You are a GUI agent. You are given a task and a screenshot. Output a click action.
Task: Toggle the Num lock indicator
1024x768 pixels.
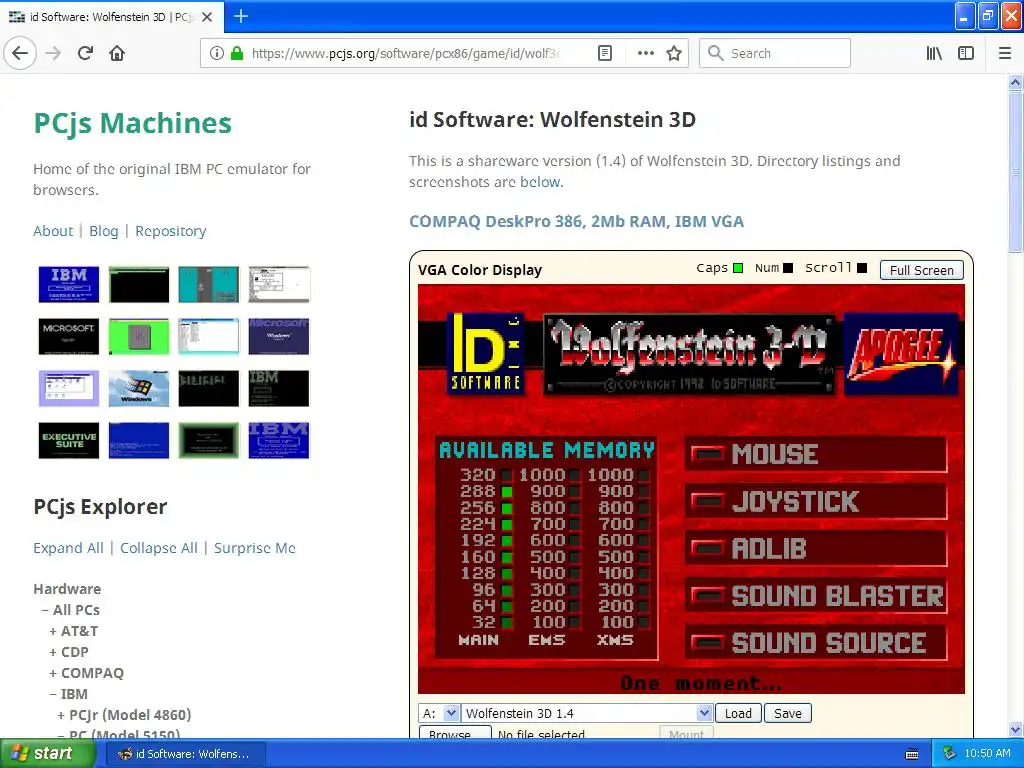click(788, 268)
